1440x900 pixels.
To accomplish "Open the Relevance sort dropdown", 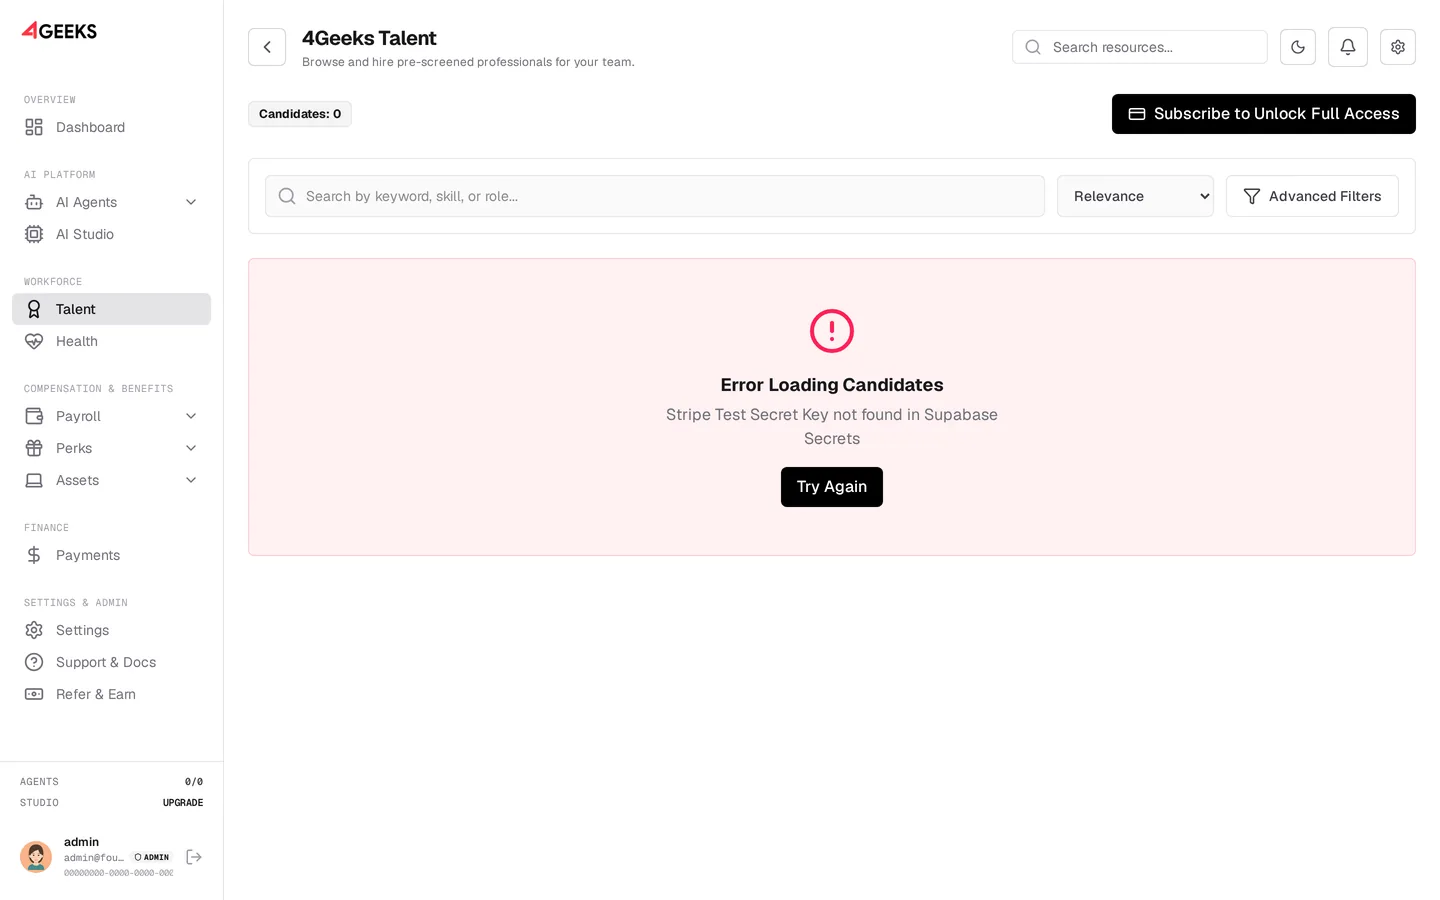I will 1135,196.
